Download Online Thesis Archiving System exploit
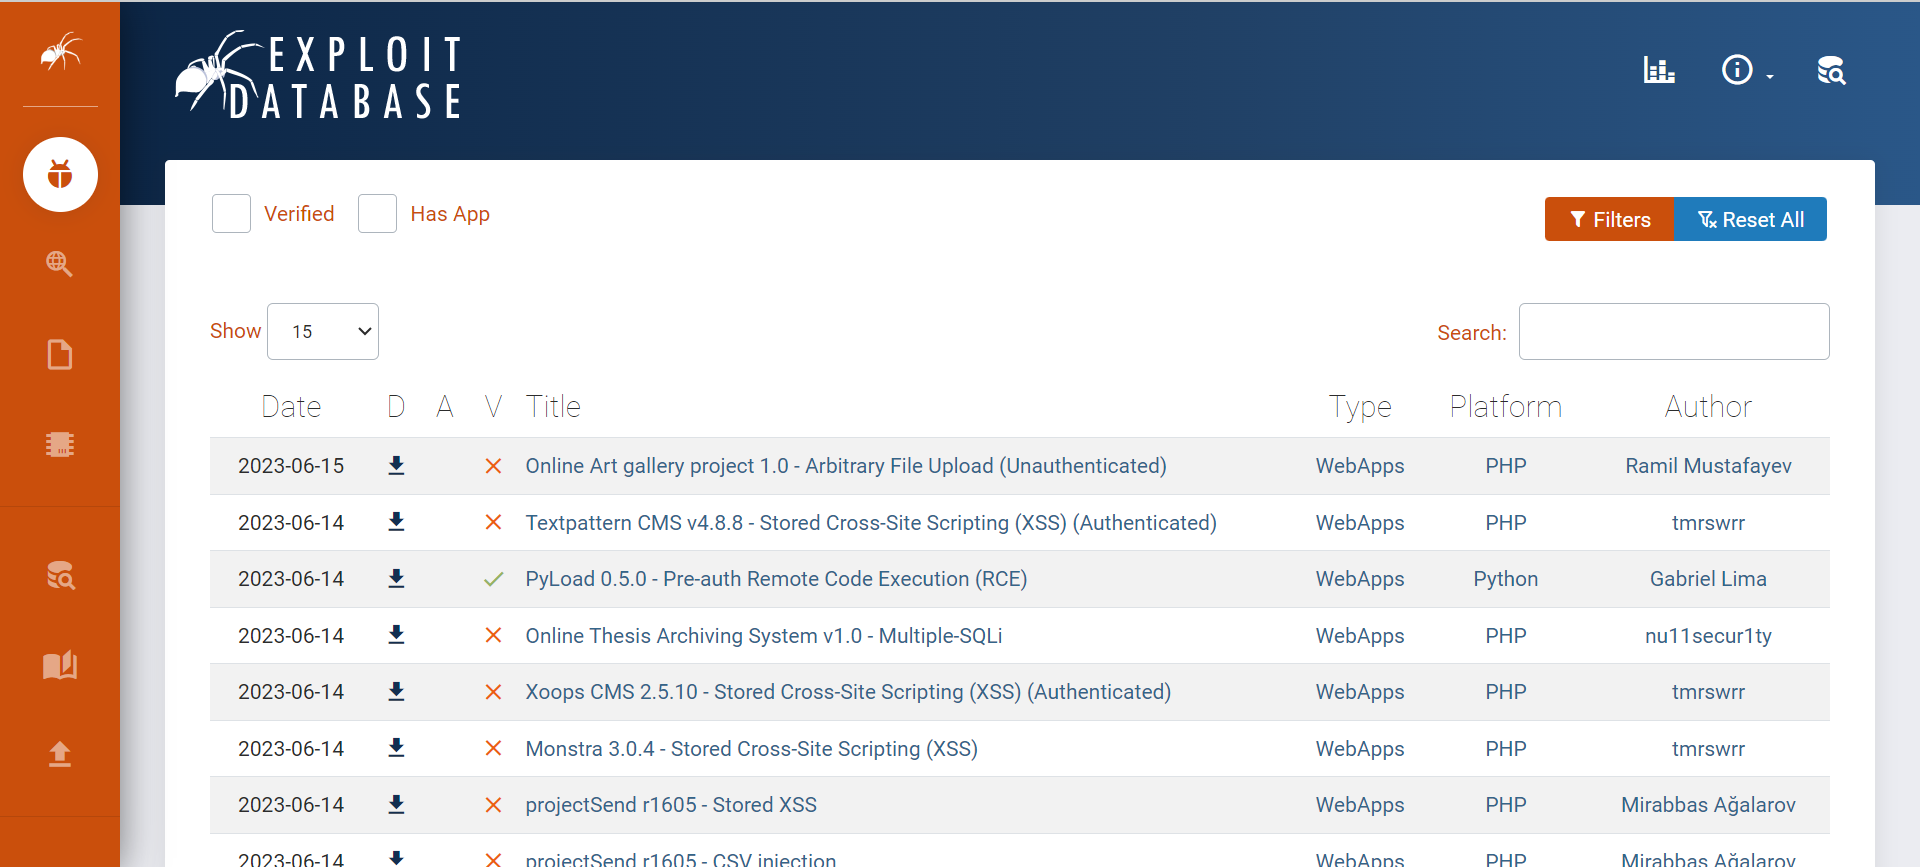This screenshot has width=1920, height=867. [396, 635]
